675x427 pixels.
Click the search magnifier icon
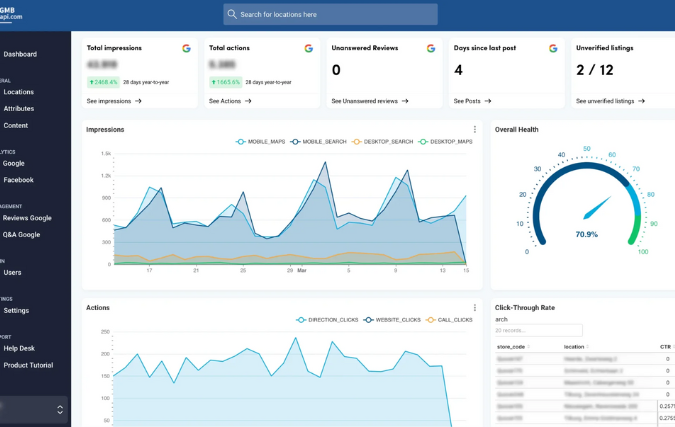point(232,14)
